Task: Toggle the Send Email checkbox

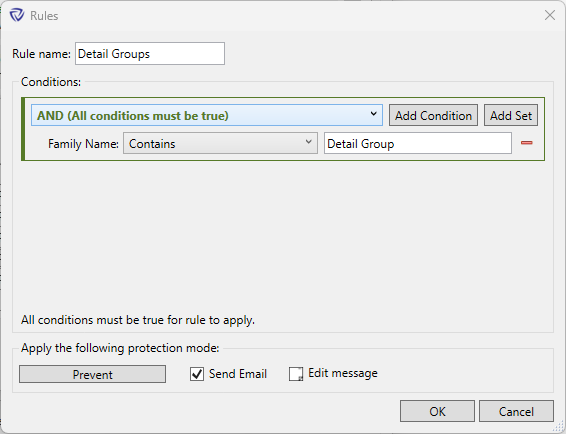Action: 197,374
